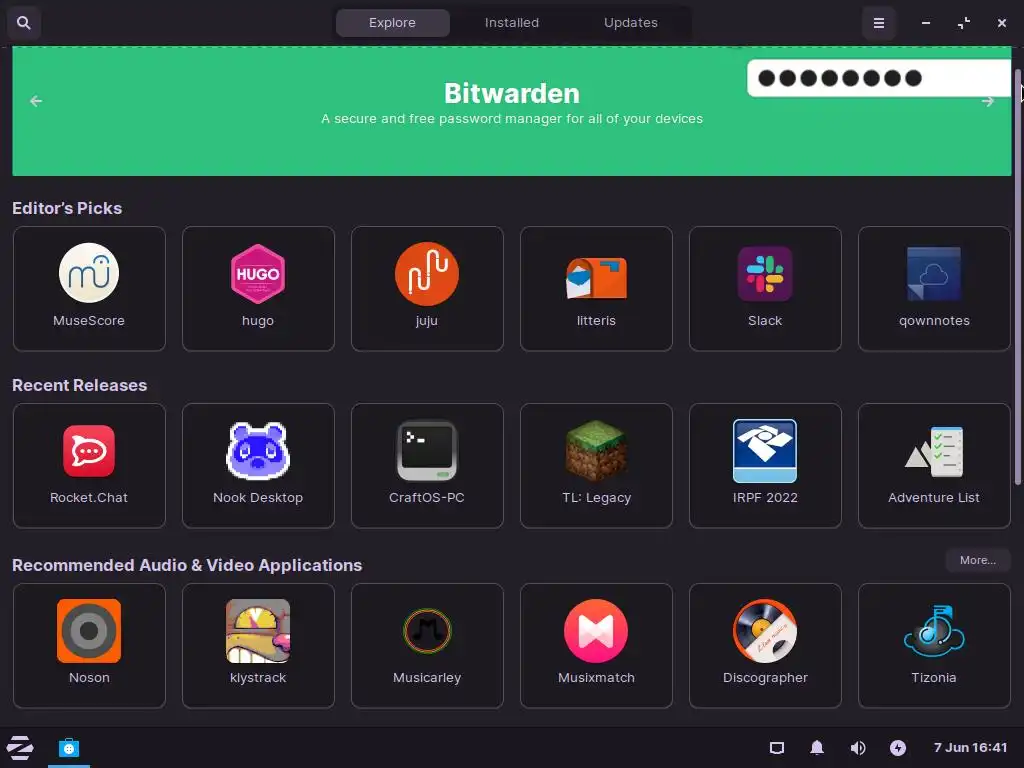Switch to the Explore tab
Screen dimensions: 1024x768
[392, 23]
